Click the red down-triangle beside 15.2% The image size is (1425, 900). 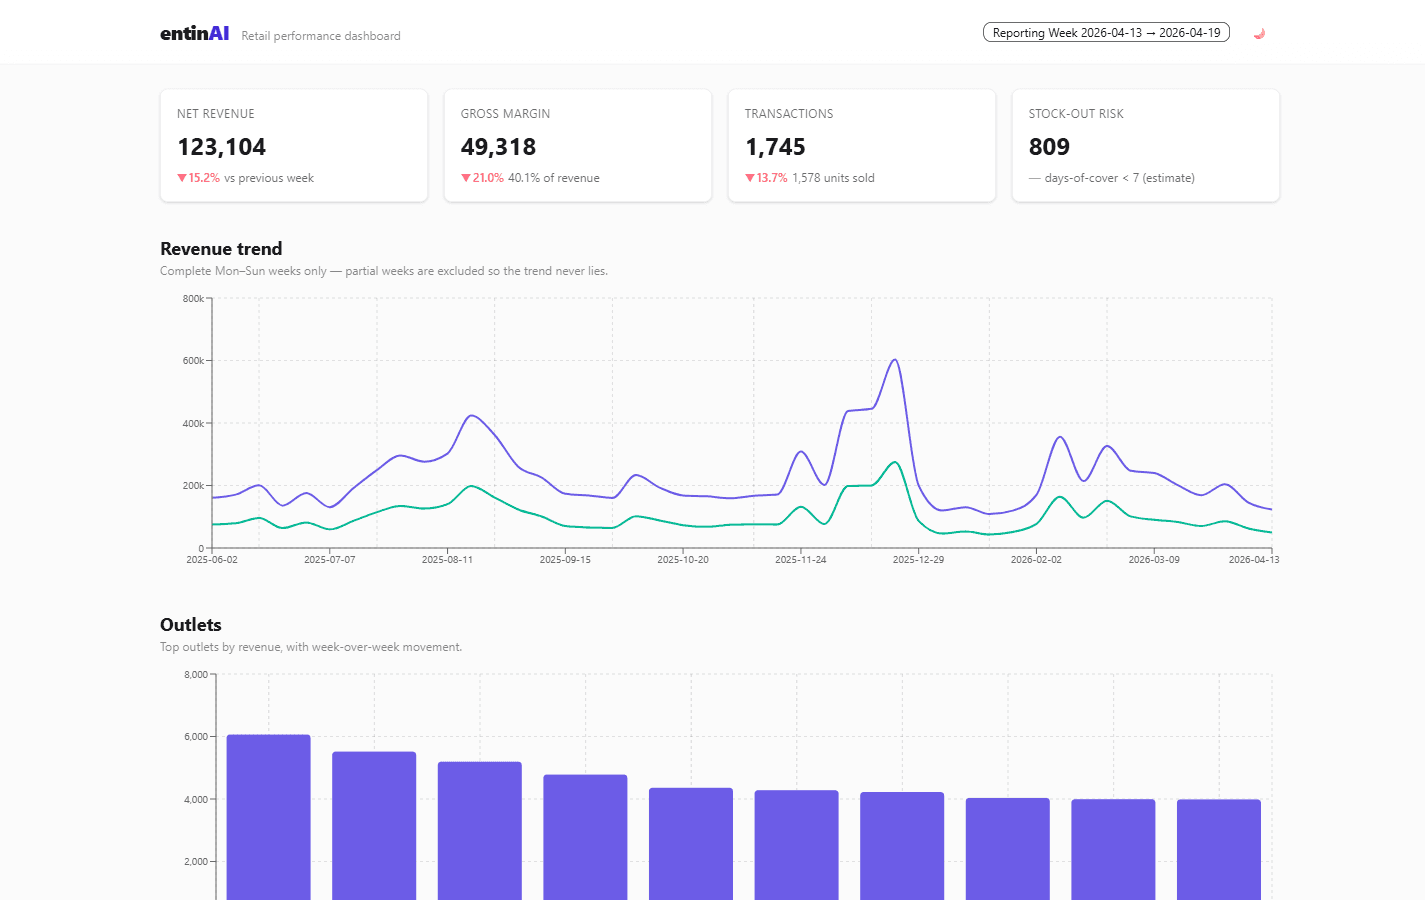pyautogui.click(x=182, y=178)
